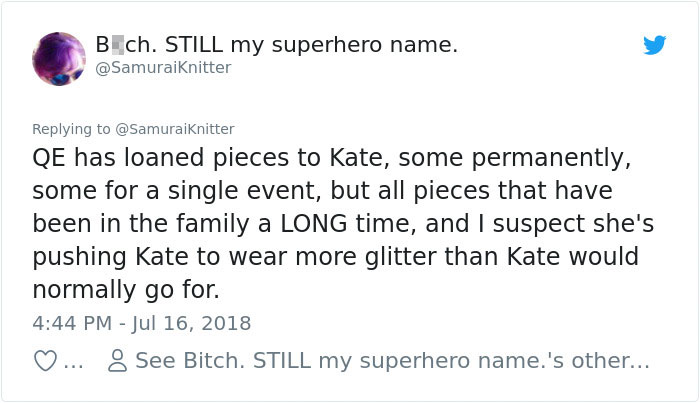Like the tweet with the heart icon

tap(45, 362)
